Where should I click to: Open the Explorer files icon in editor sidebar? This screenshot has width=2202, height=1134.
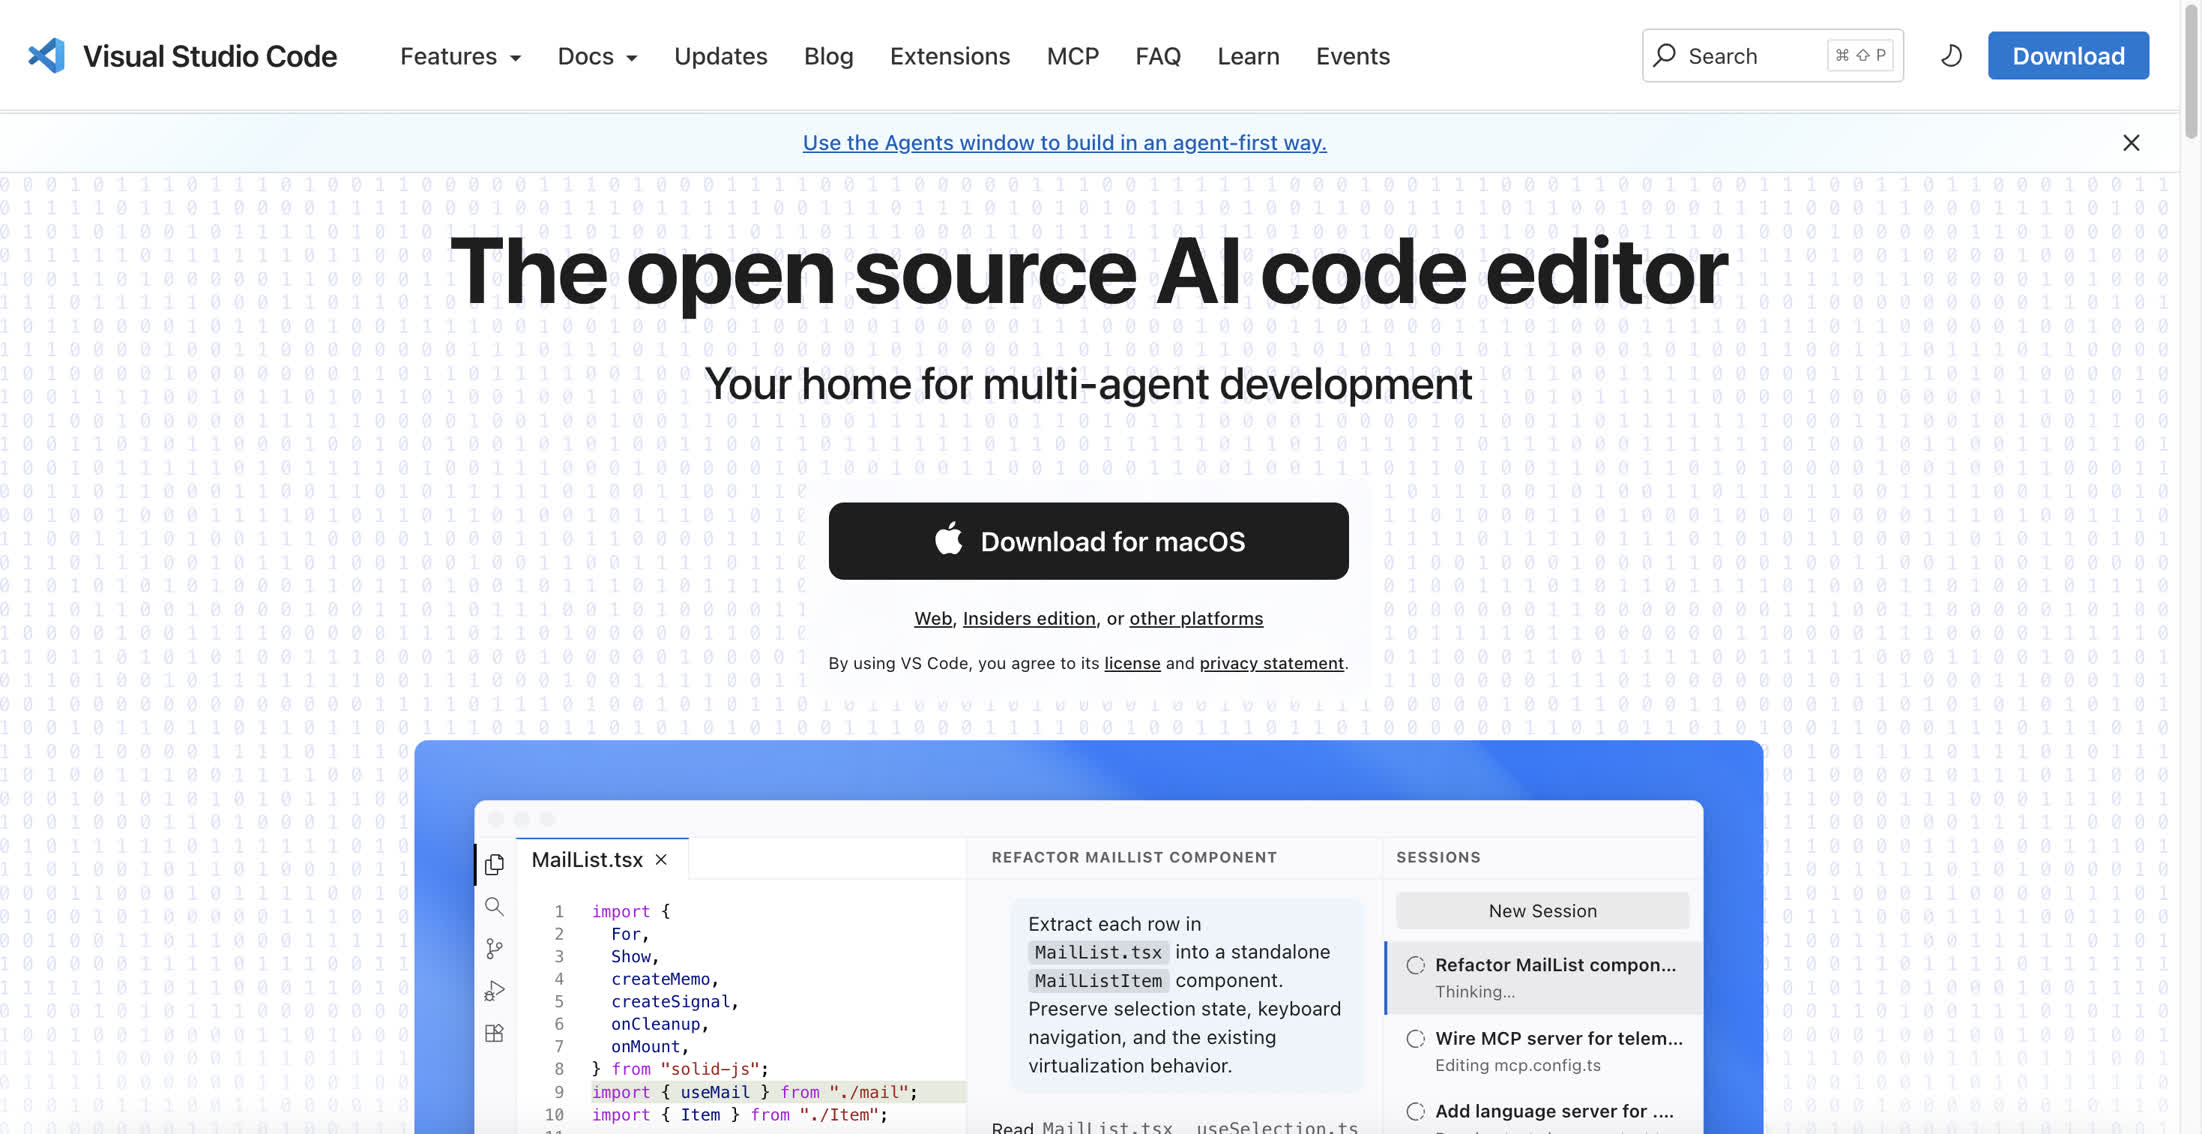[494, 864]
